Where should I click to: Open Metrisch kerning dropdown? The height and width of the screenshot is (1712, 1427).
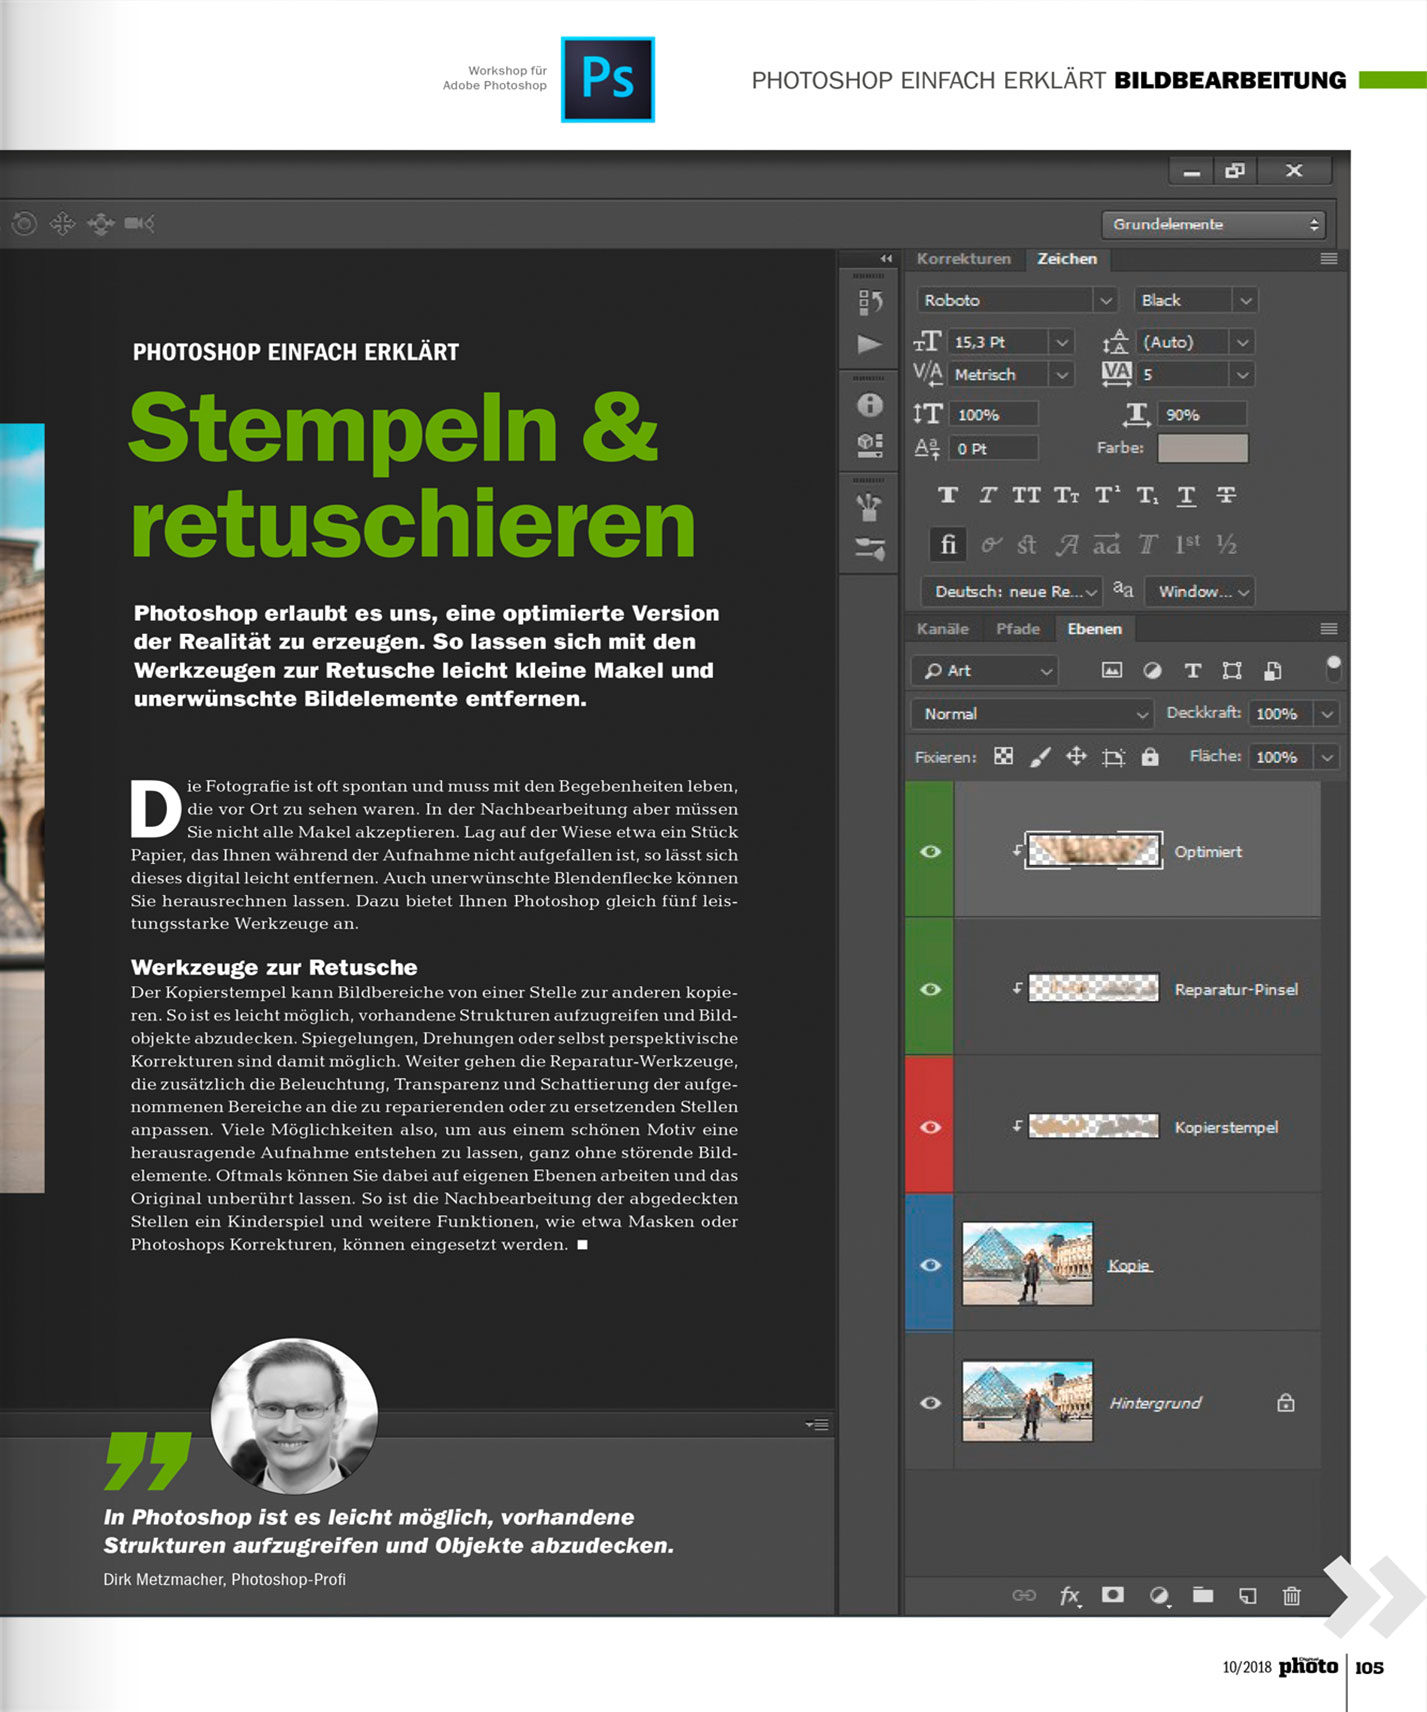click(x=1062, y=374)
